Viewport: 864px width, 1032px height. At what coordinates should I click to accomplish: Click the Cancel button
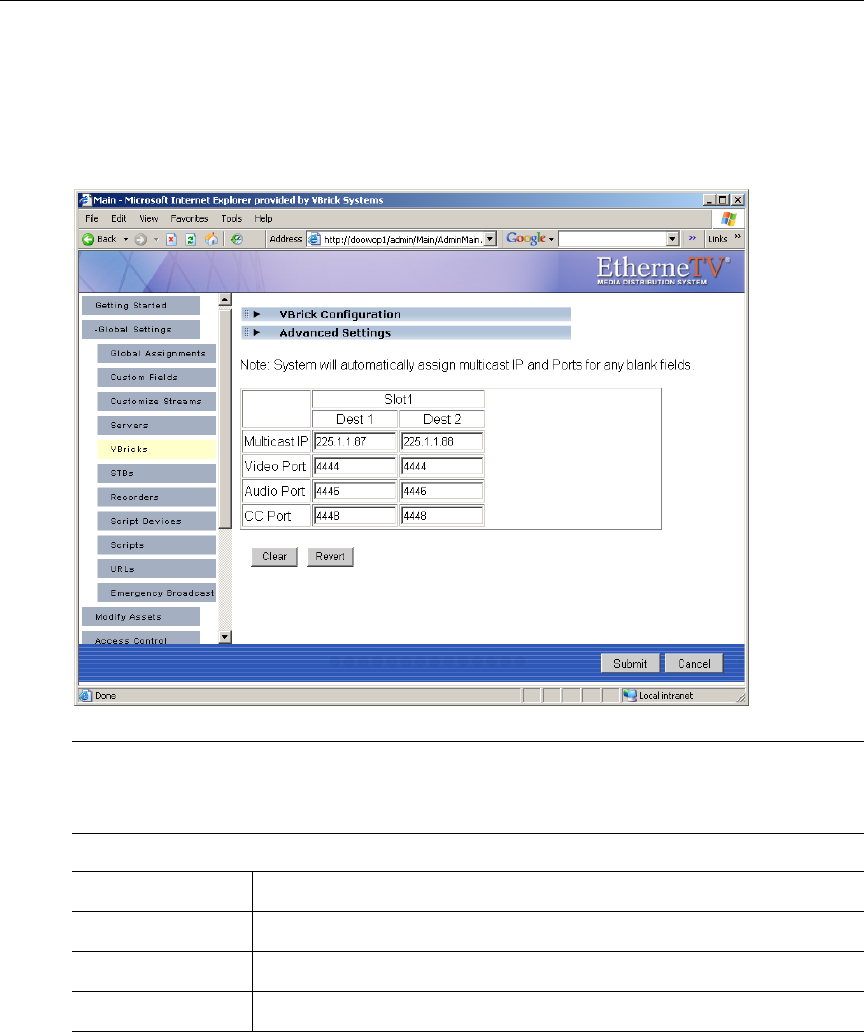tap(694, 663)
